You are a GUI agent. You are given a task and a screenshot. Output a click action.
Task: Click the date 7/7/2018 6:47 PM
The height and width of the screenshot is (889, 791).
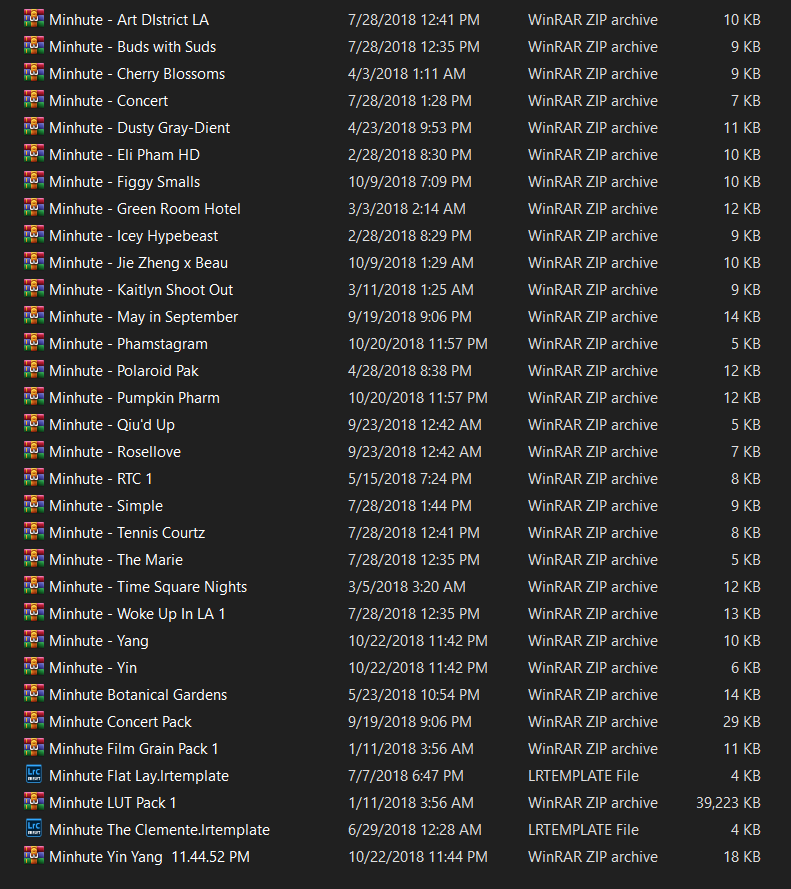point(406,776)
